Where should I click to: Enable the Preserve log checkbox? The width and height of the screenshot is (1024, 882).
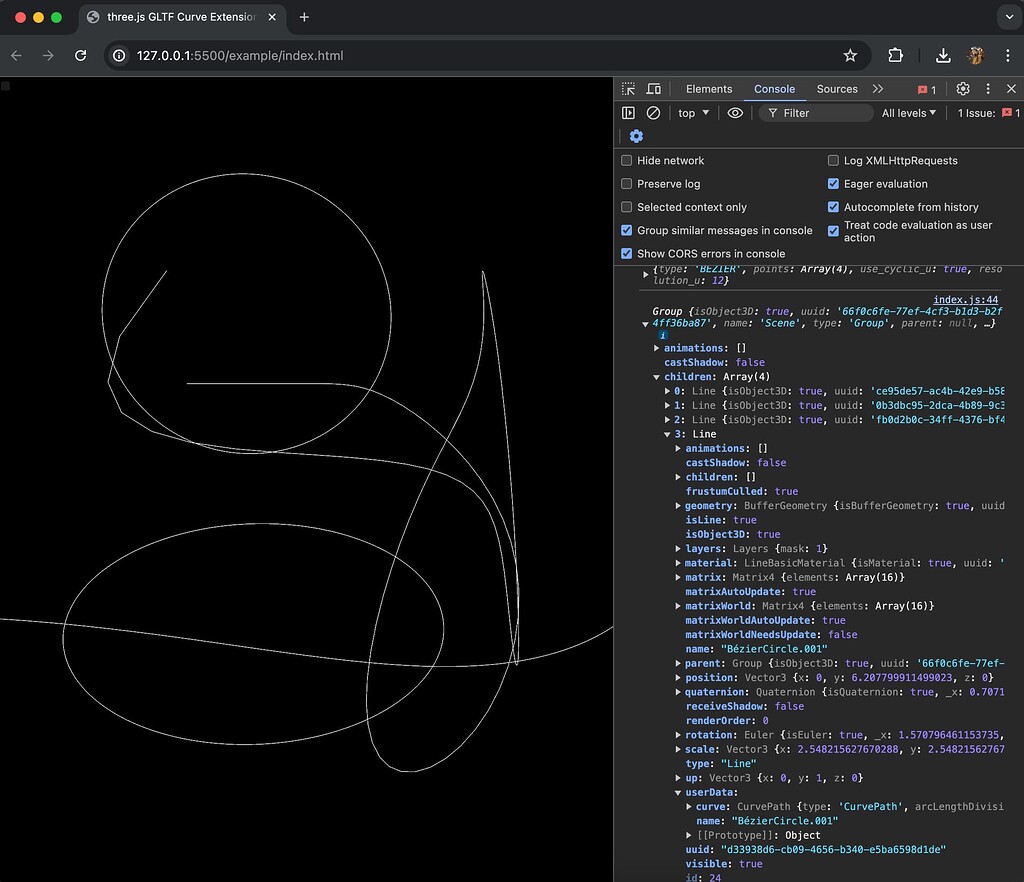(625, 183)
